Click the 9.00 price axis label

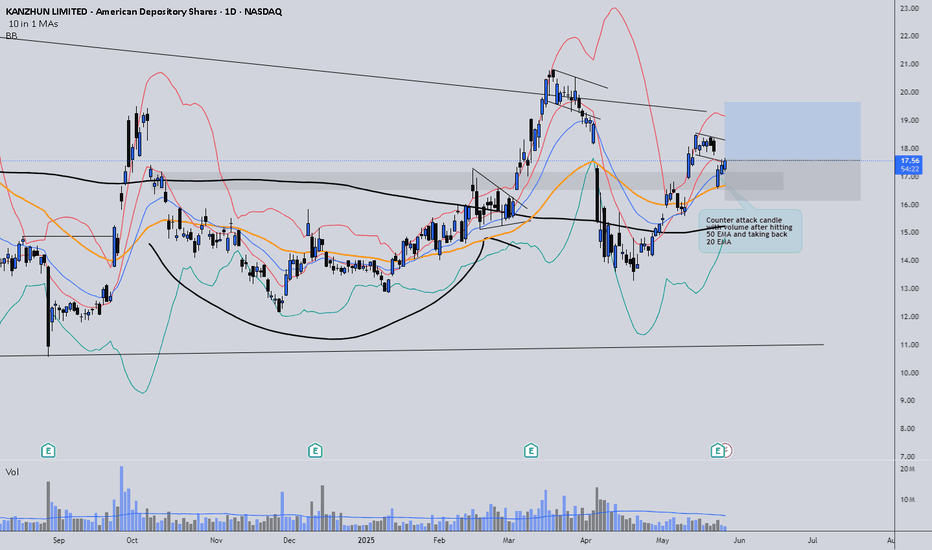[909, 401]
